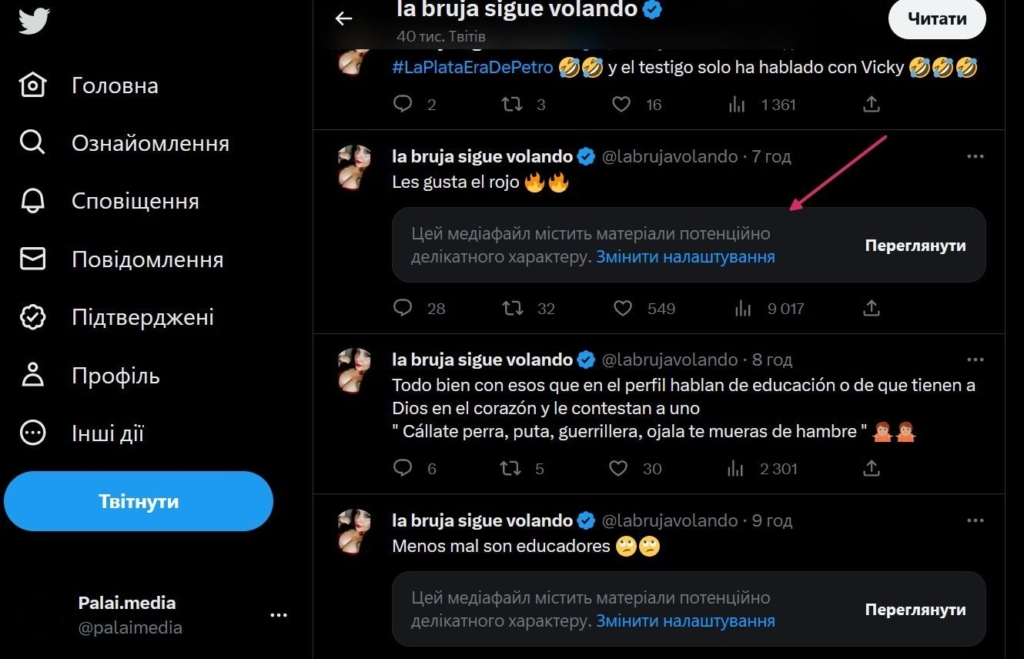The height and width of the screenshot is (659, 1024).
Task: Click the Твітнути button
Action: click(138, 501)
